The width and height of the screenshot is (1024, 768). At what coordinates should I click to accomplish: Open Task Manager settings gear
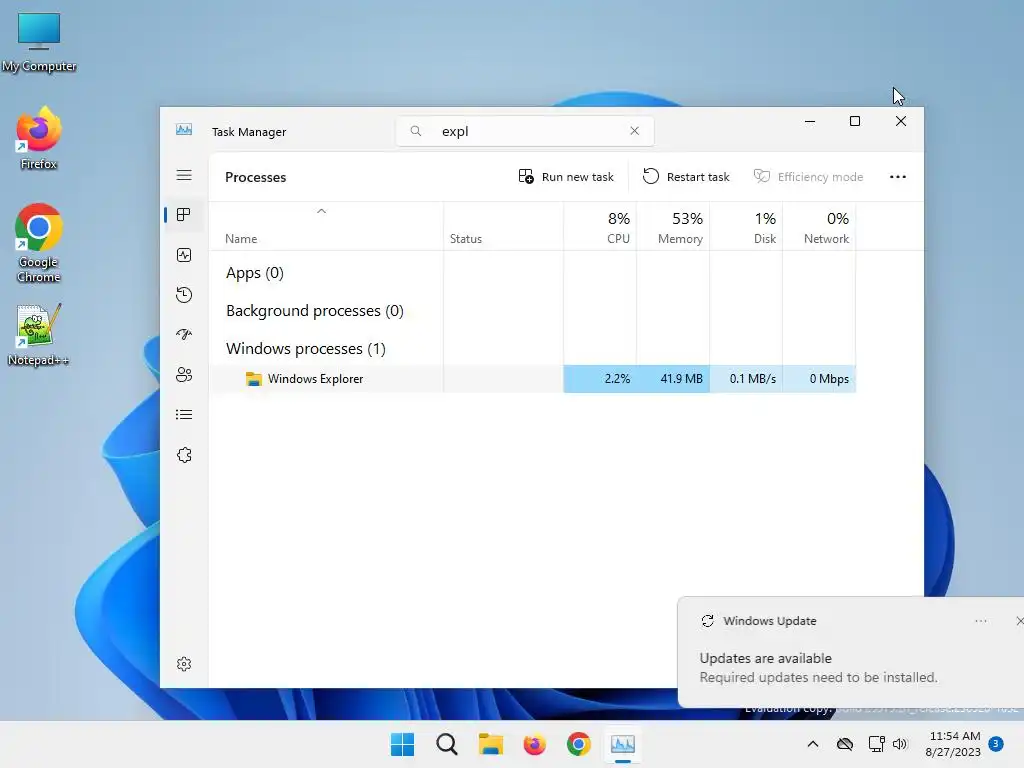184,664
